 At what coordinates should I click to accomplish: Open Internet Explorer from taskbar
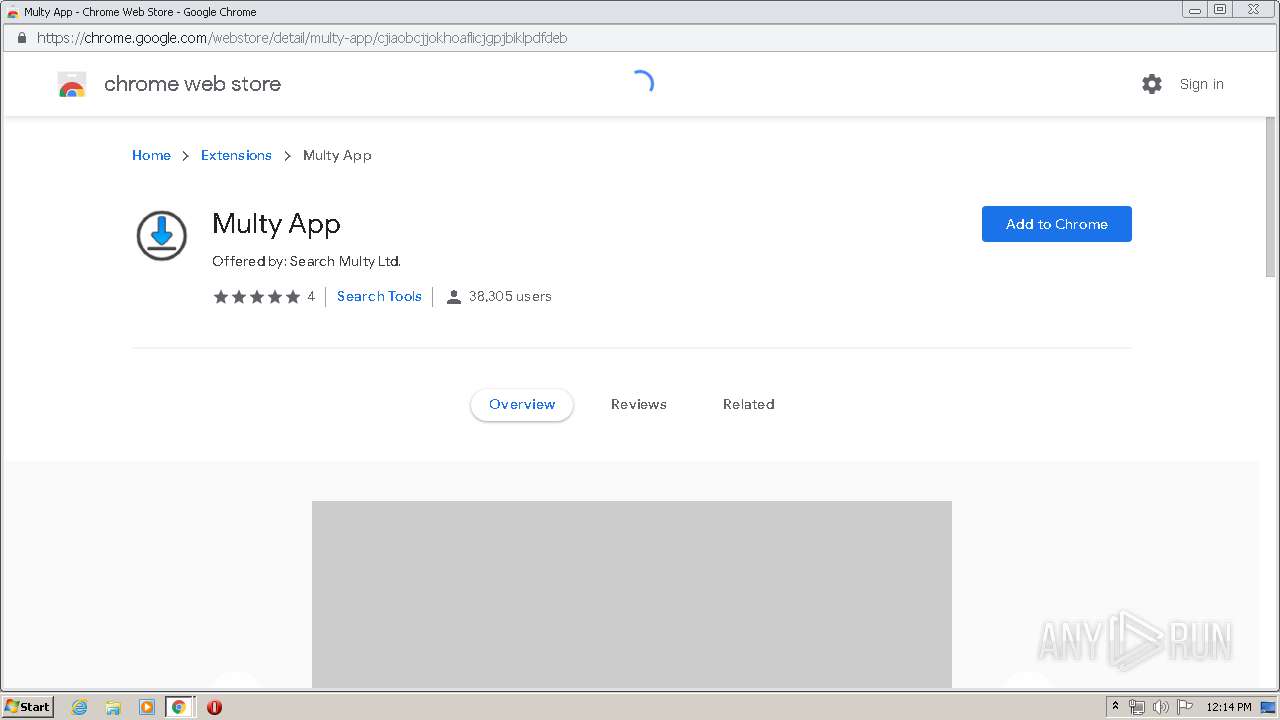coord(80,707)
